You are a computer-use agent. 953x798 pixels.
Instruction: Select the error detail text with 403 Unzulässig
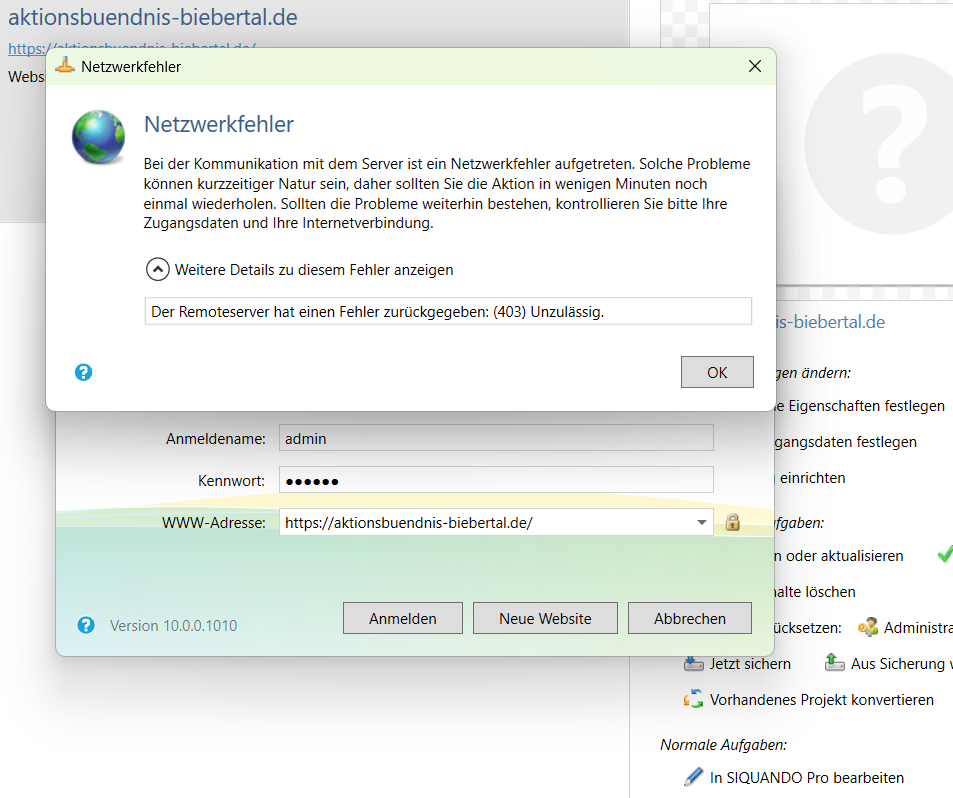coord(448,312)
